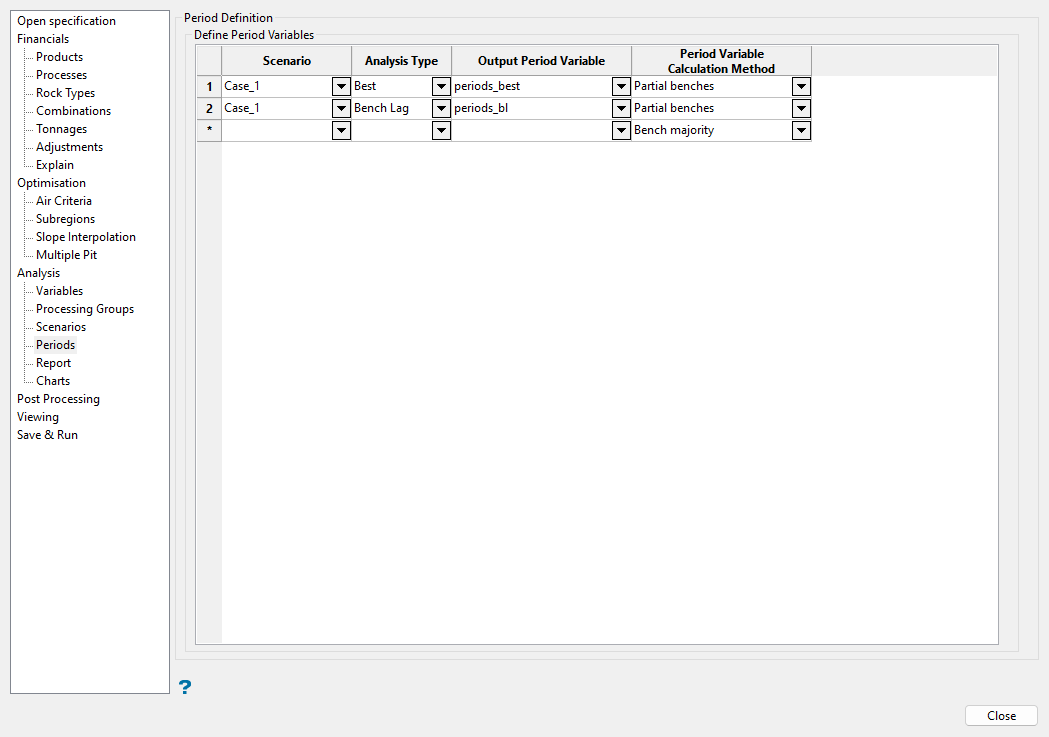Open calculation method dropdown showing Bench majority
1049x737 pixels.
[x=801, y=130]
